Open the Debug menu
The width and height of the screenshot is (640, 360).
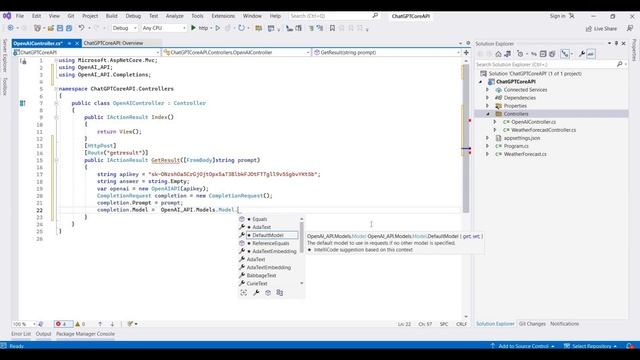(133, 16)
